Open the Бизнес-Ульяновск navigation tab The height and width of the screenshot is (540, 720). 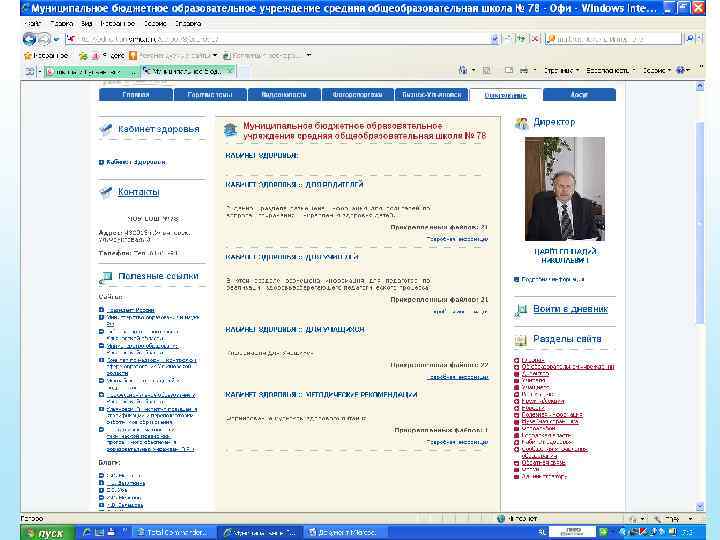point(432,95)
